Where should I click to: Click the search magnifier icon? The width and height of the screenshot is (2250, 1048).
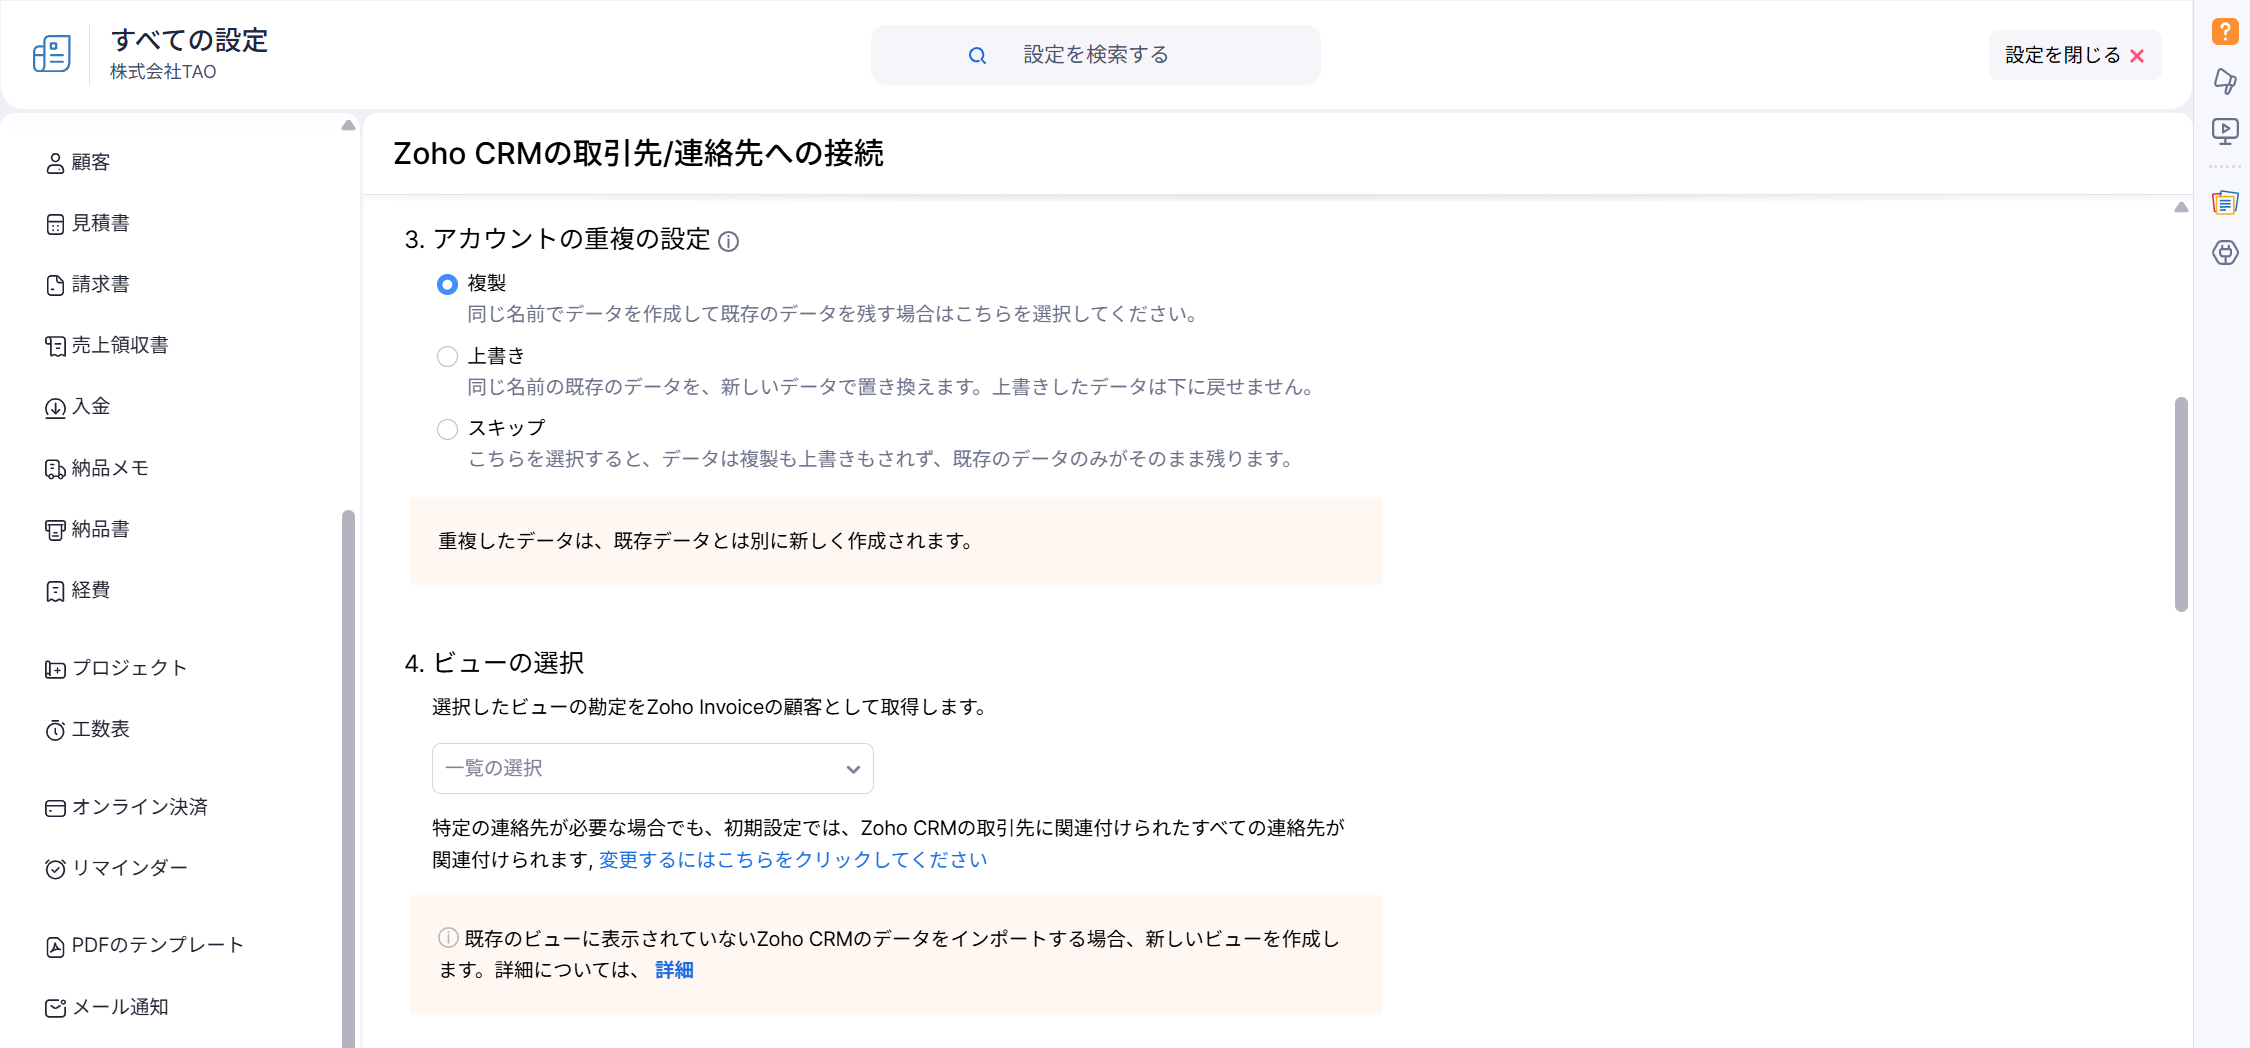pos(977,56)
